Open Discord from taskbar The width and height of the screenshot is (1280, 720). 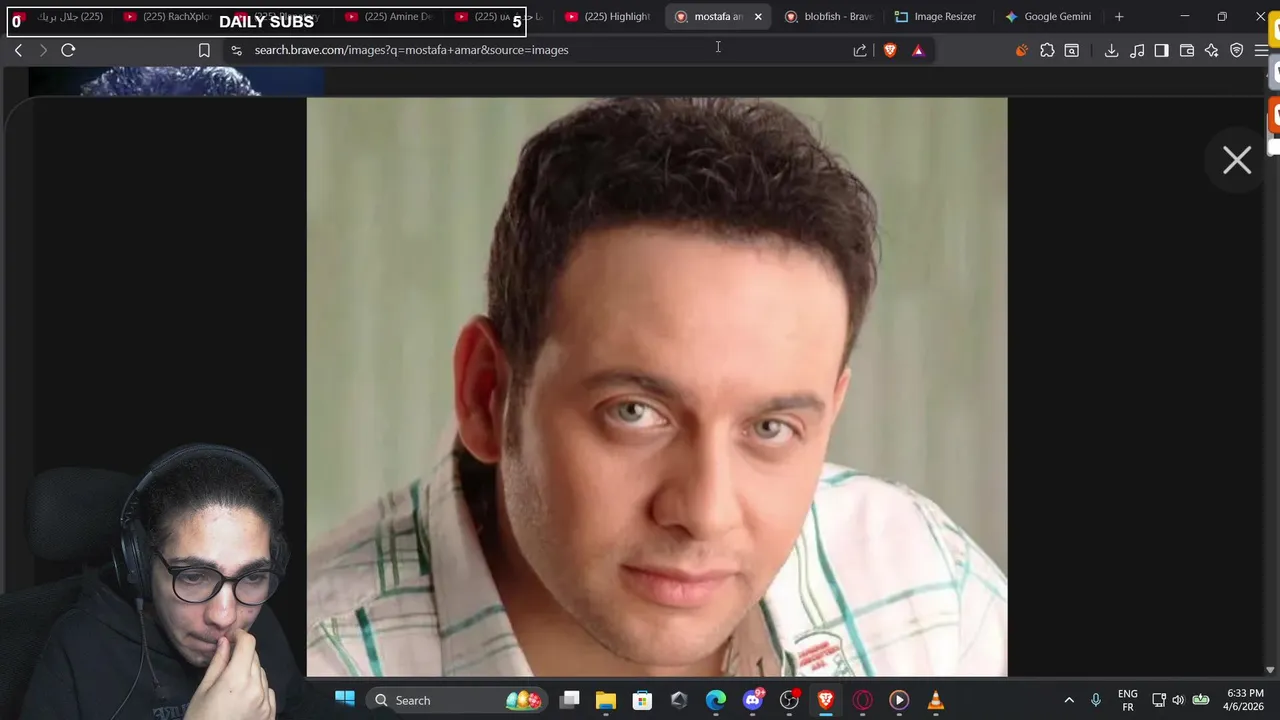click(x=753, y=700)
